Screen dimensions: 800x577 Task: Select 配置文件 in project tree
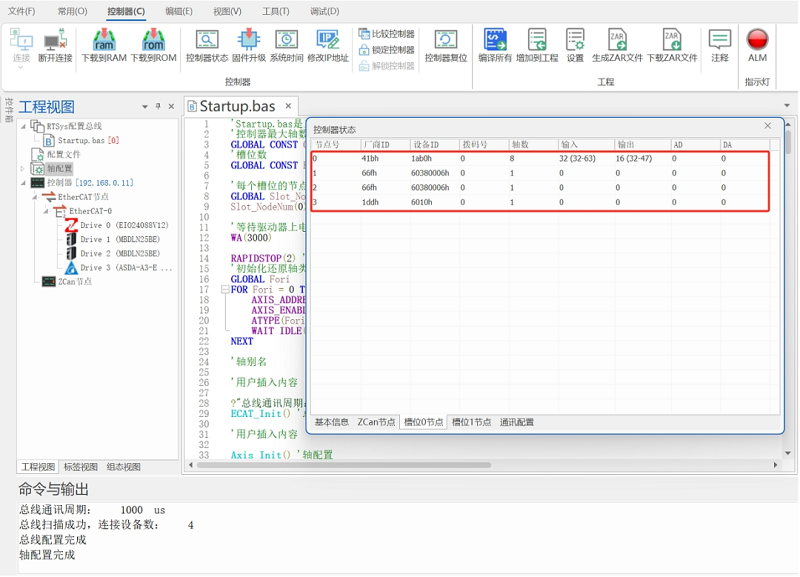coord(57,154)
